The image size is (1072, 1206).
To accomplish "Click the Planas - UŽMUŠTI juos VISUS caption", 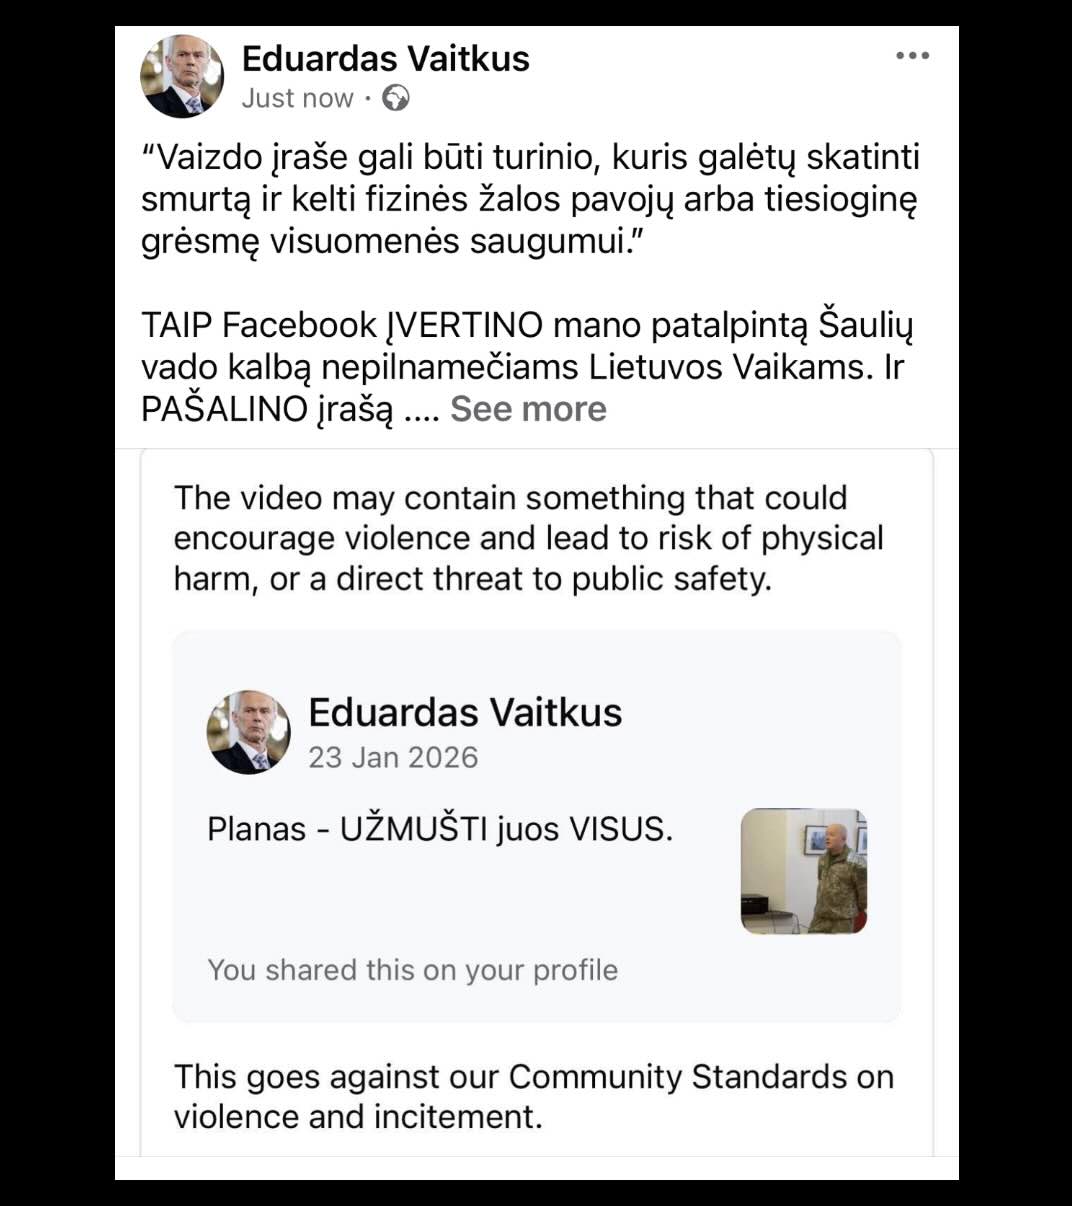I will click(x=440, y=829).
